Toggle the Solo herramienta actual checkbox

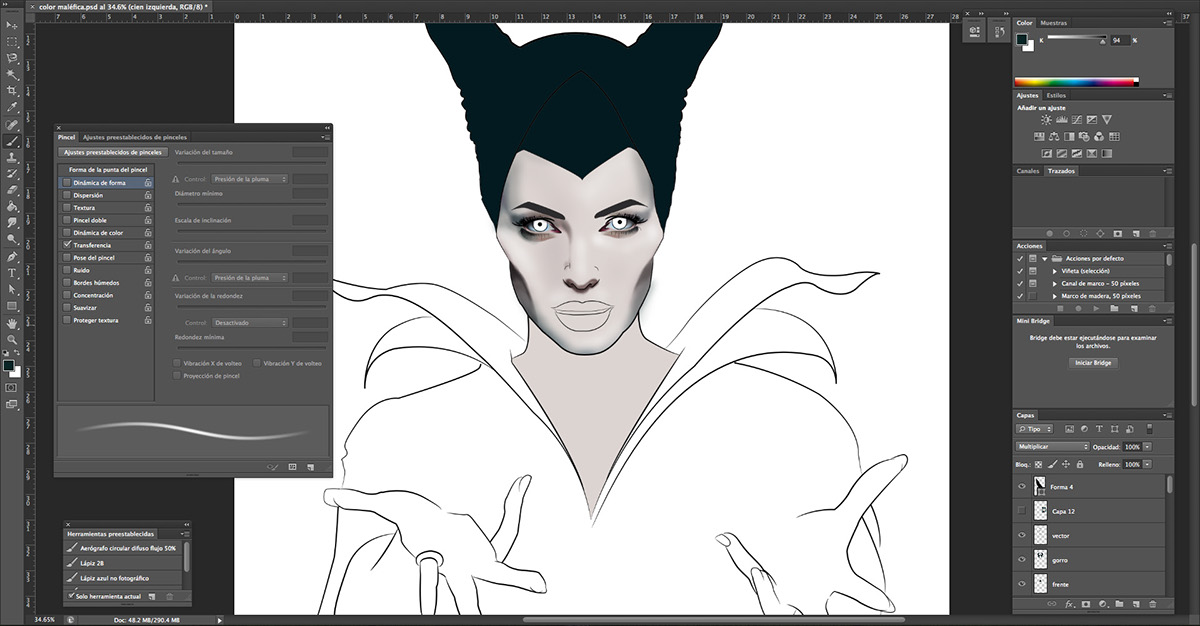tap(70, 596)
